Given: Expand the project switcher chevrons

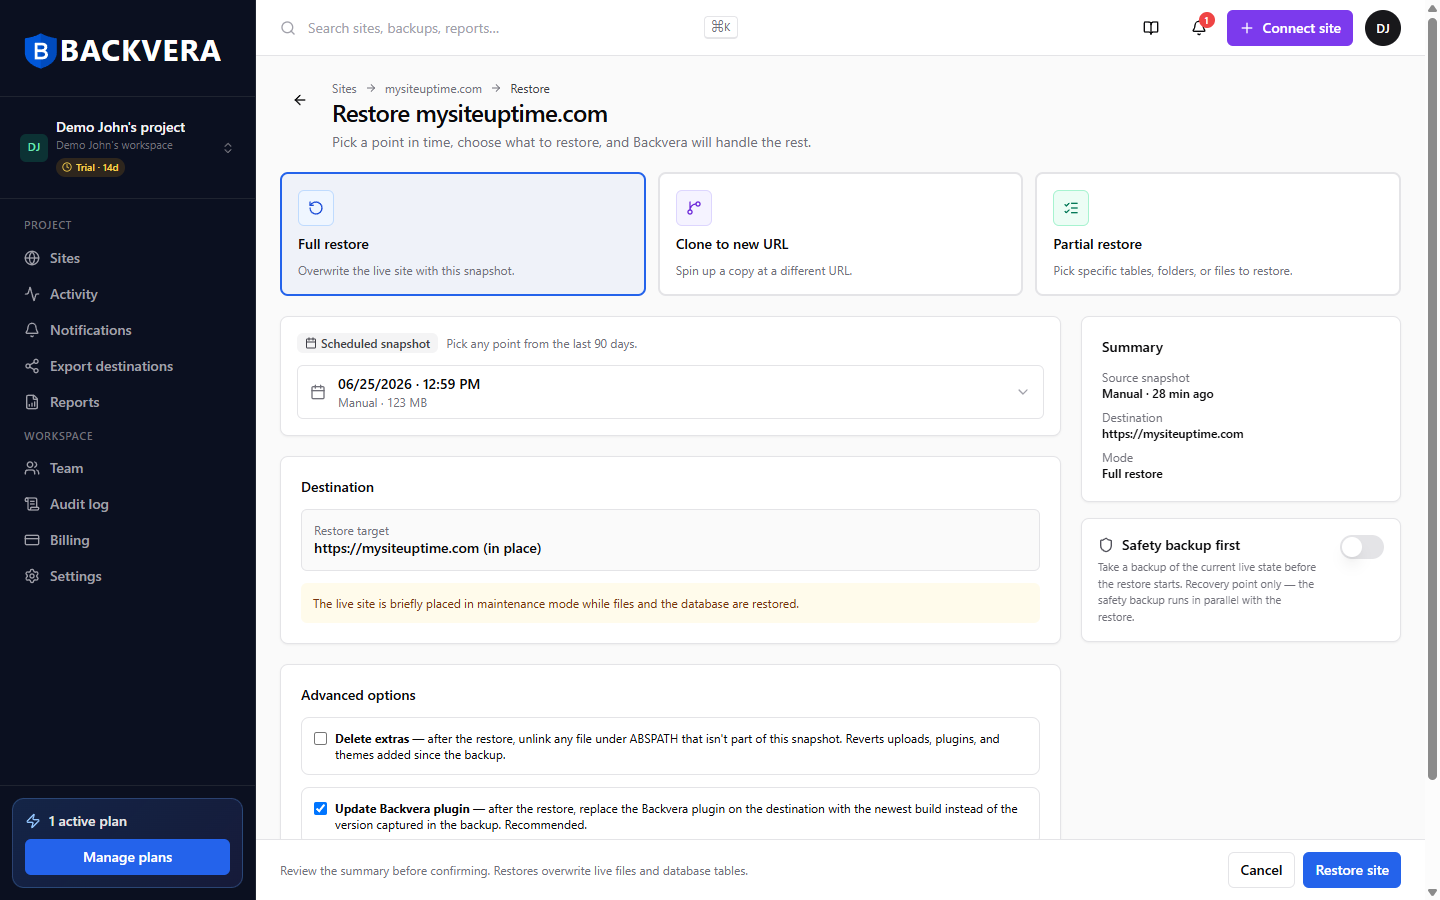Looking at the screenshot, I should pos(228,148).
